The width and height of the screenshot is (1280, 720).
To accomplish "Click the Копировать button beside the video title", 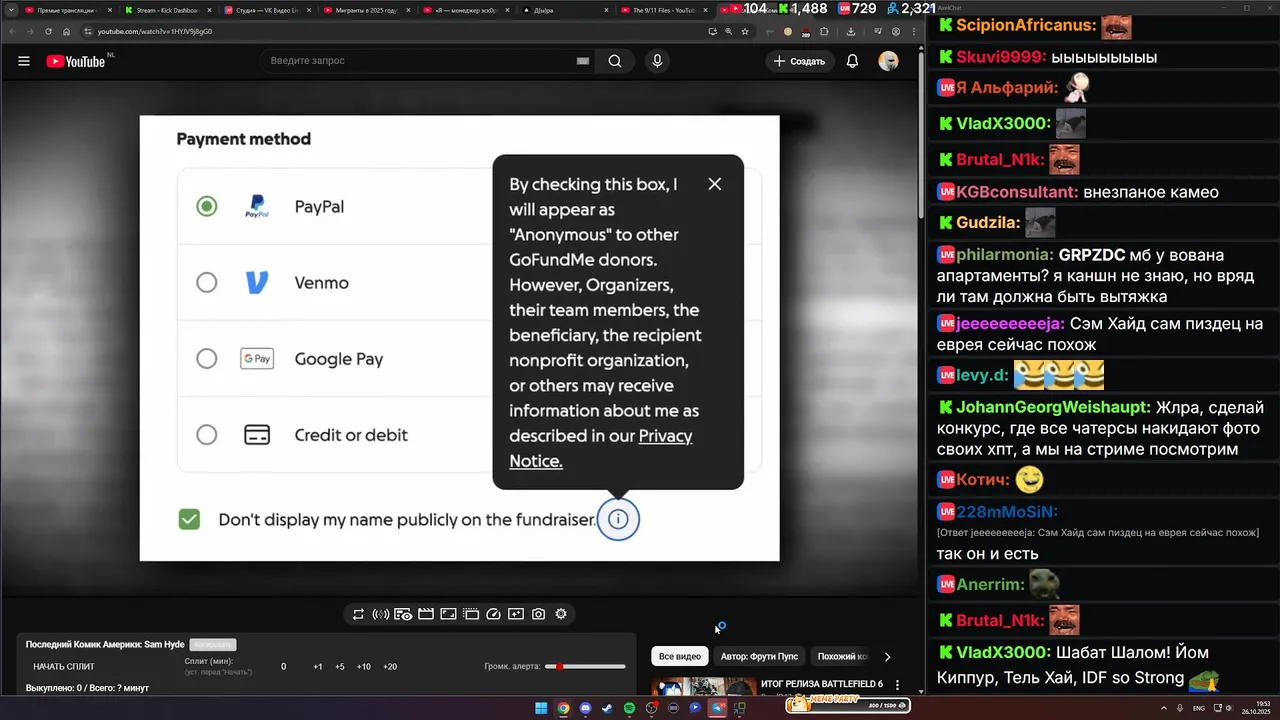I will [212, 645].
